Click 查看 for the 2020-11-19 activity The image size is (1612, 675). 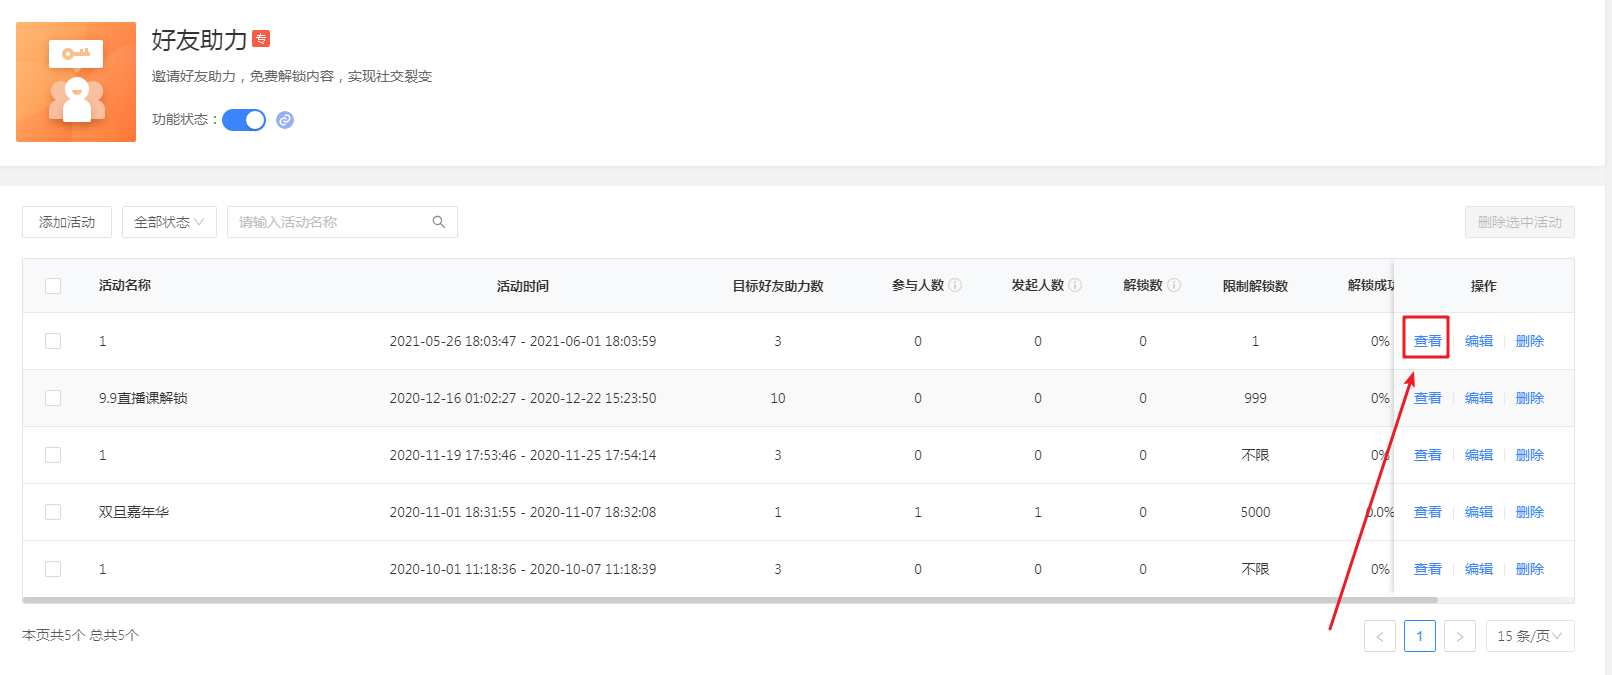pos(1427,455)
